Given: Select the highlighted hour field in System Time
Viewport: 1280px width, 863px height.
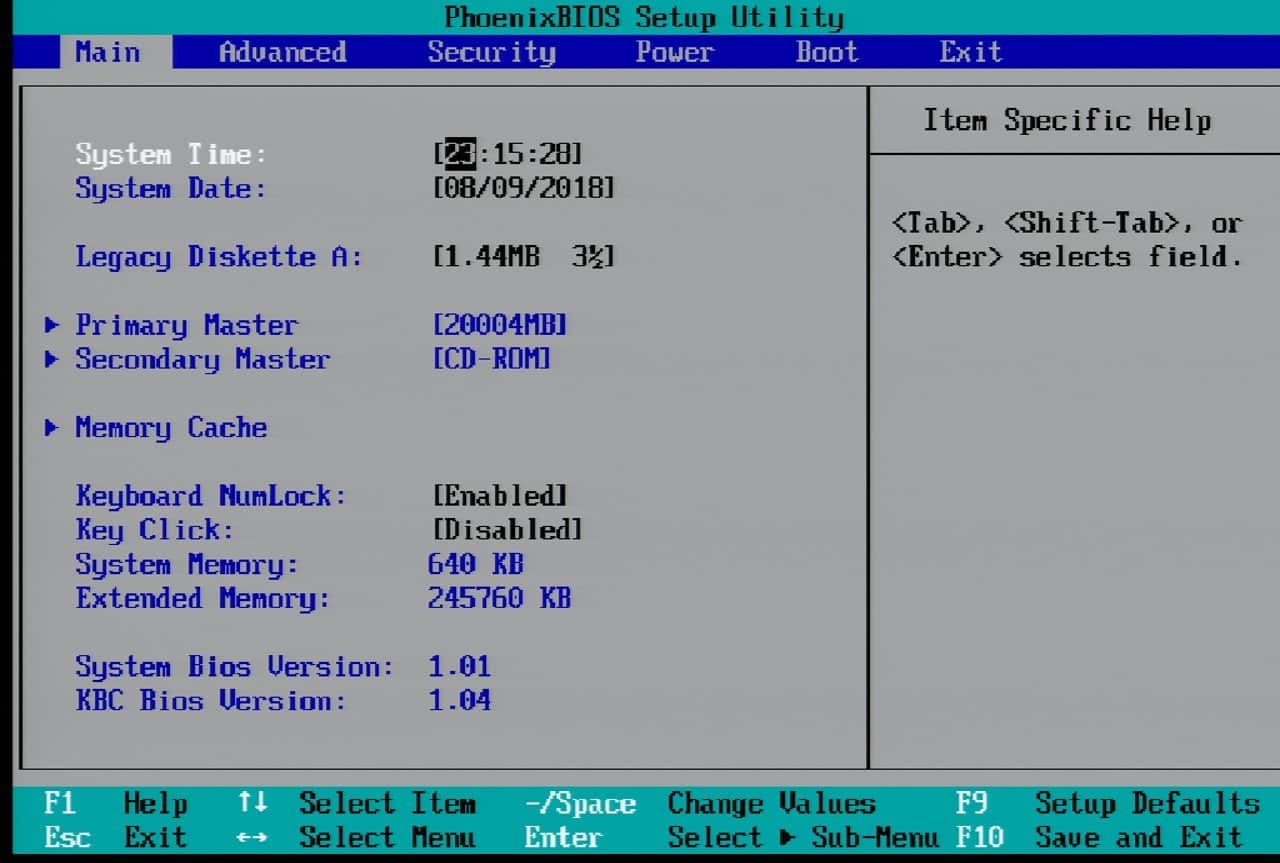Looking at the screenshot, I should click(x=459, y=154).
